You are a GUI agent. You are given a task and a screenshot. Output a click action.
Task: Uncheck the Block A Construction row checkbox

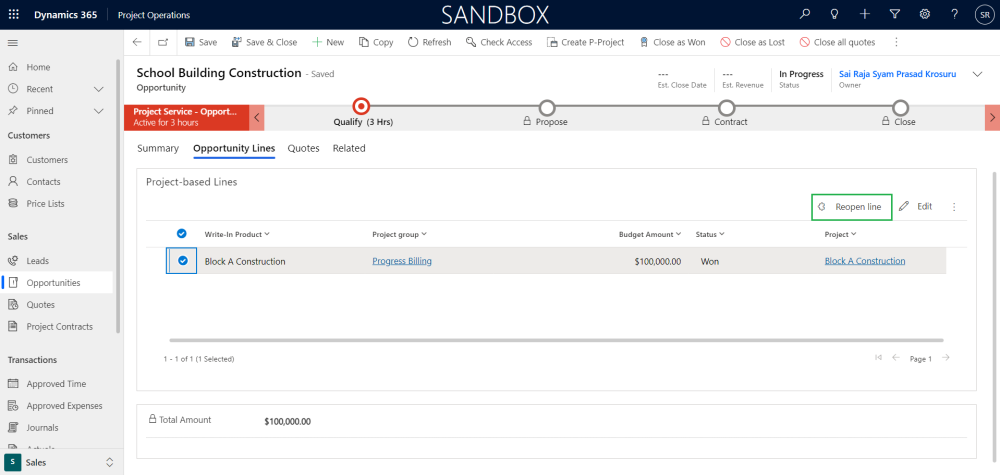182,261
